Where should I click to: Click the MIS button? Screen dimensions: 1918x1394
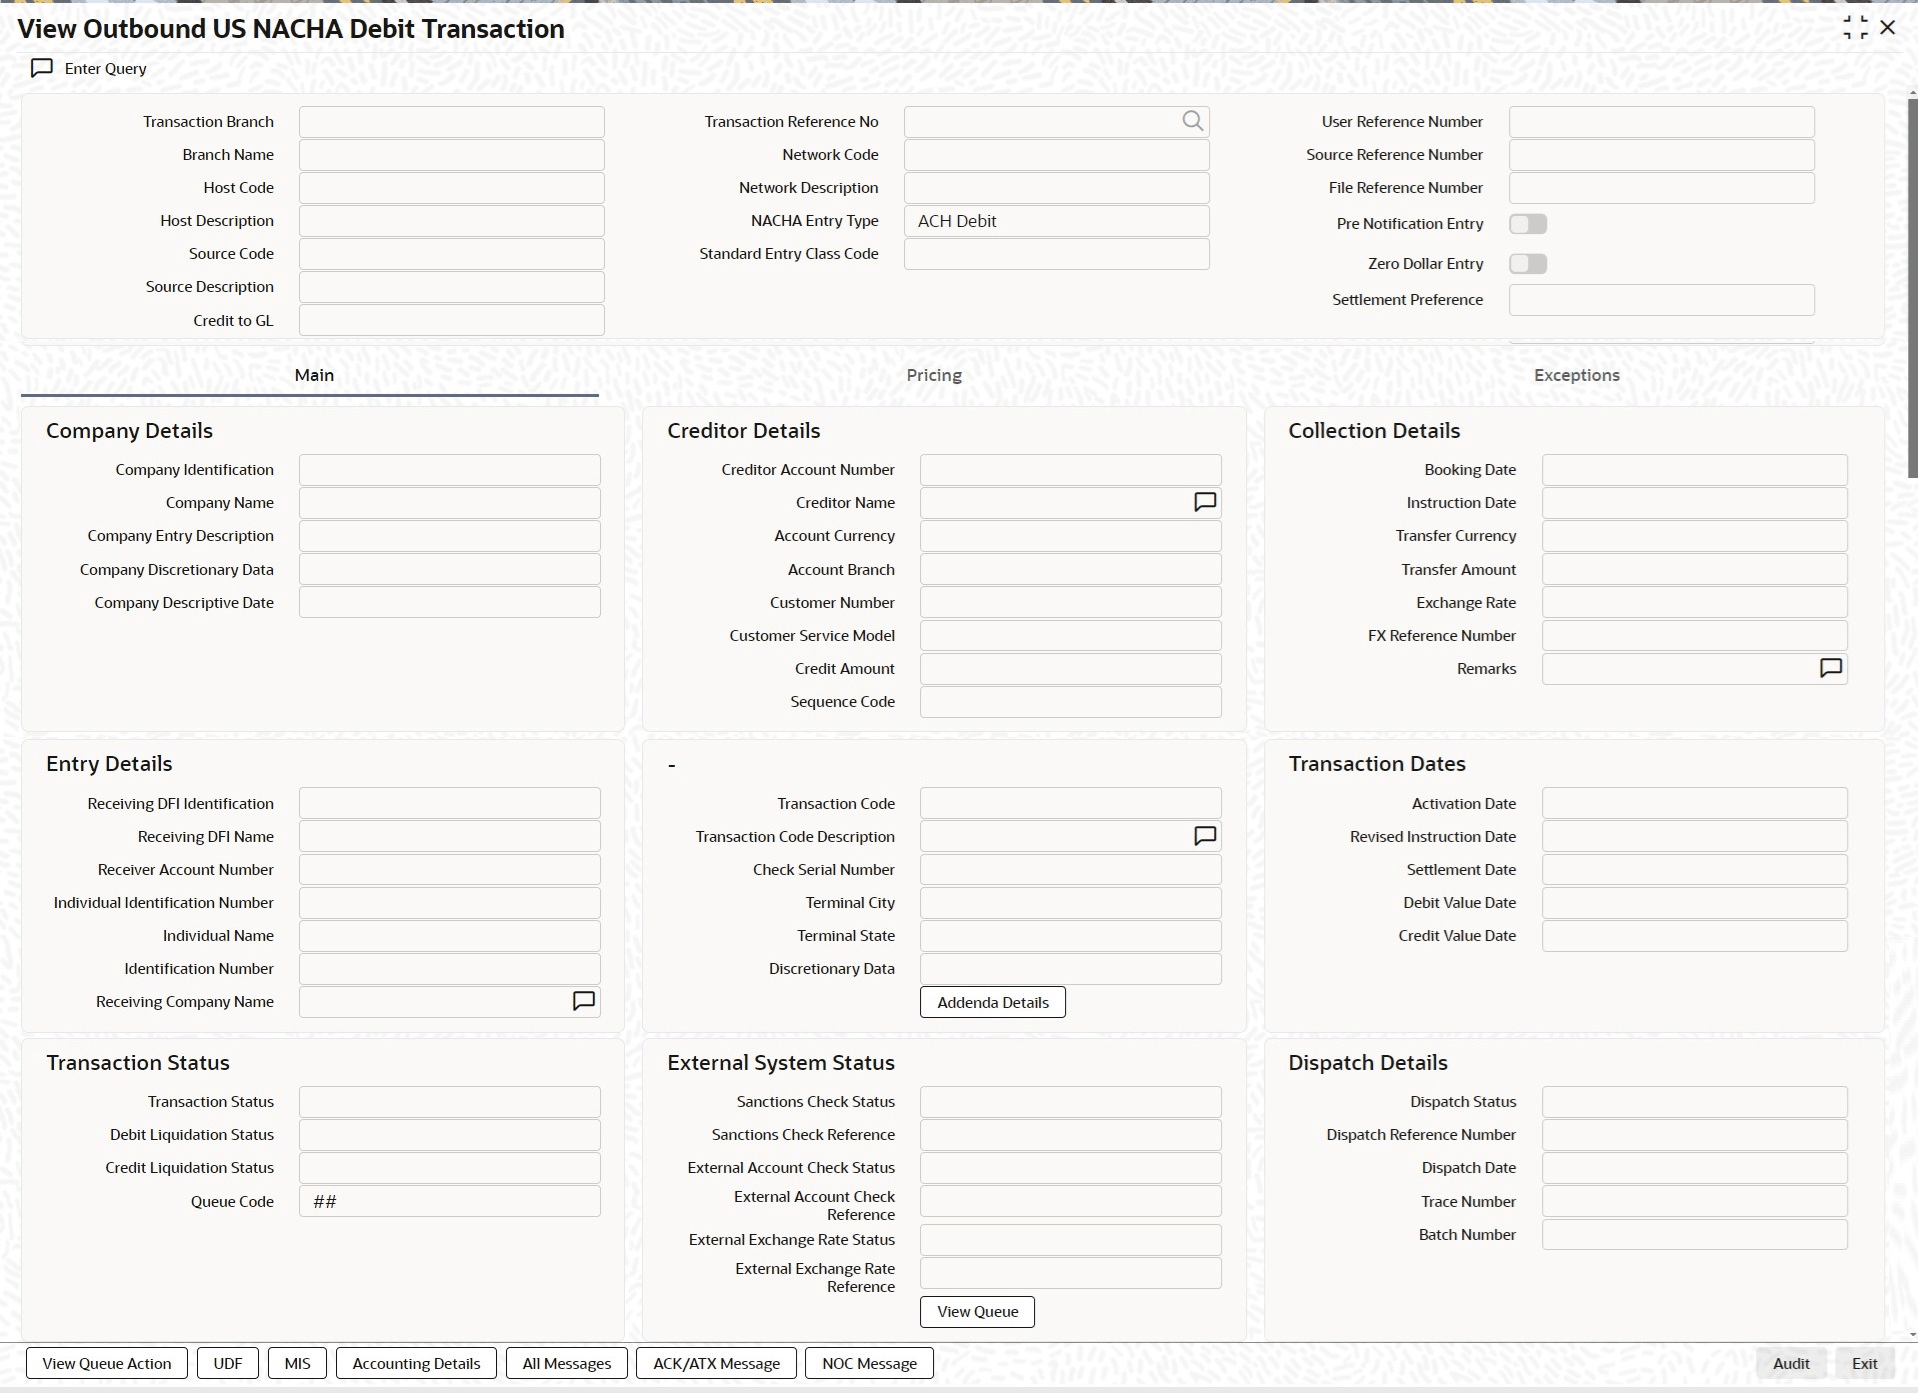click(x=297, y=1363)
